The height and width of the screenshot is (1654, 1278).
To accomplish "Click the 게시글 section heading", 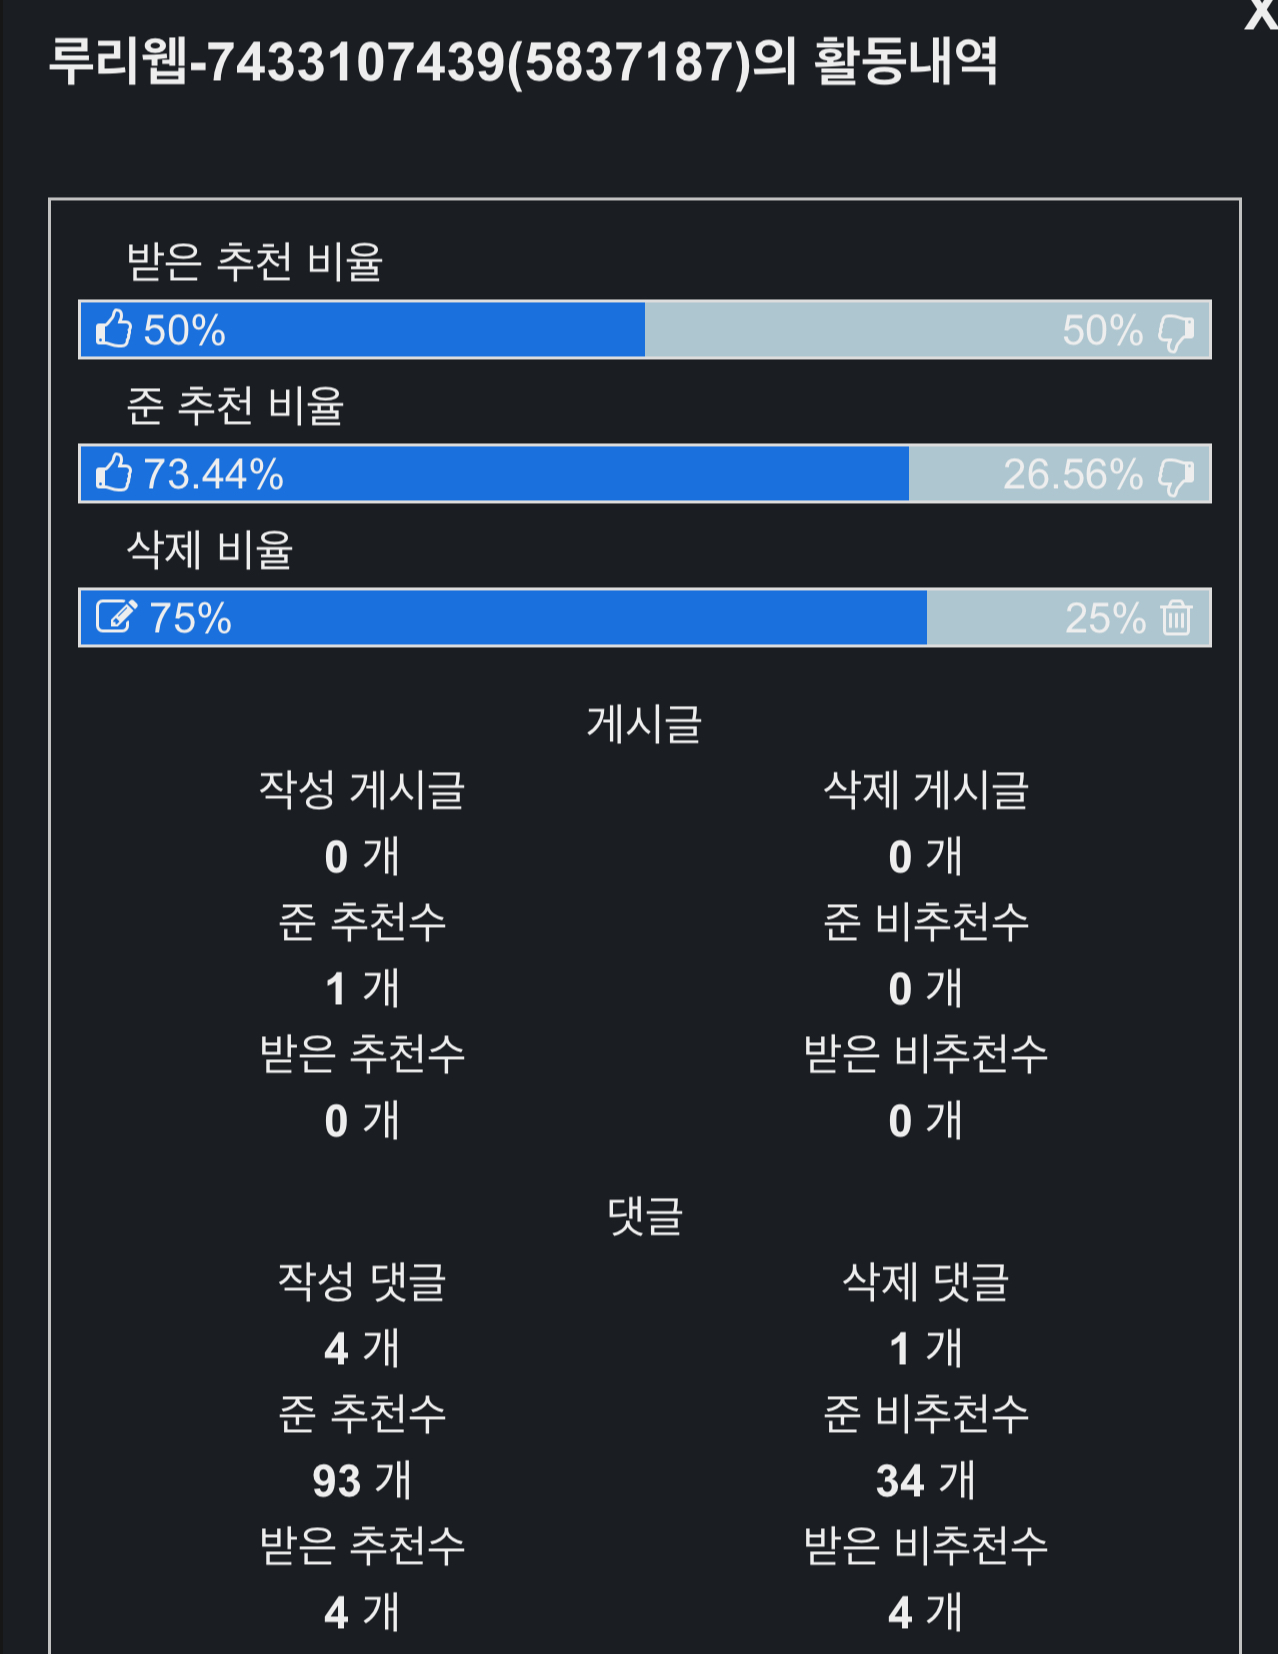I will [644, 723].
